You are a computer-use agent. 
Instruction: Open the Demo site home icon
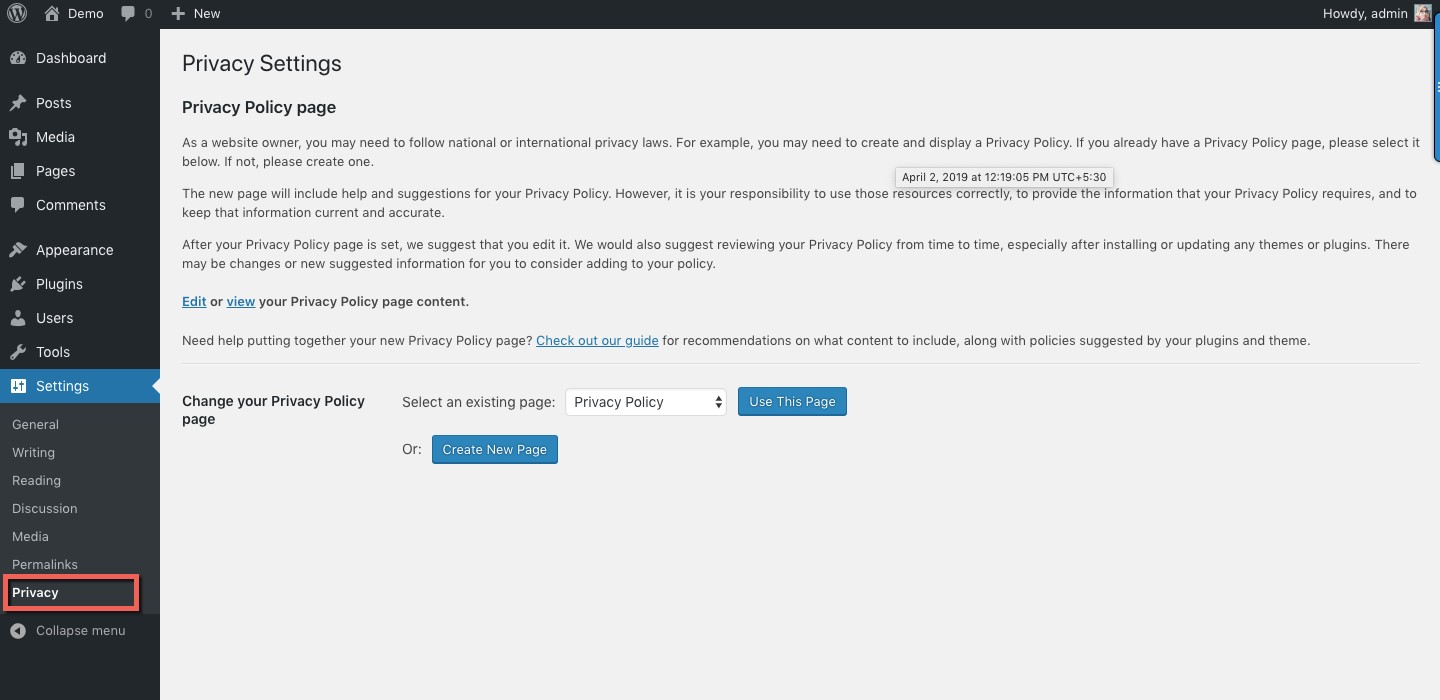[53, 14]
